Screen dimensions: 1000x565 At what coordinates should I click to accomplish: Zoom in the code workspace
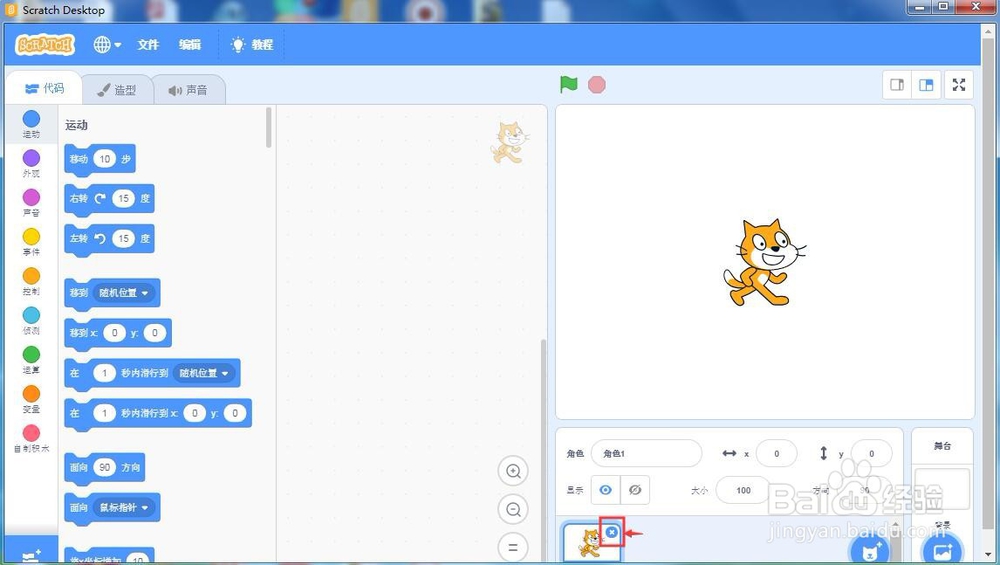[x=513, y=471]
